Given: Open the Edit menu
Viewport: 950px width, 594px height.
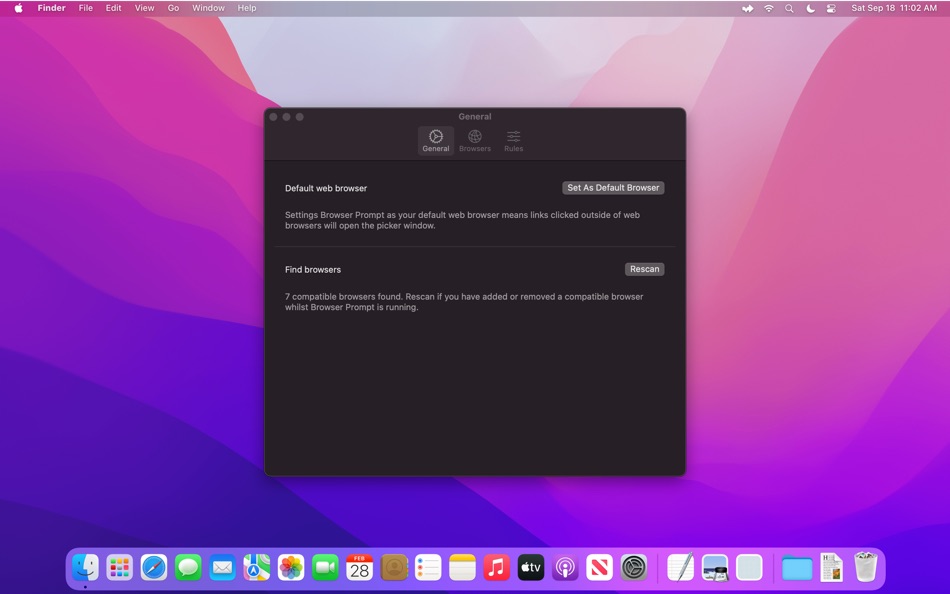Looking at the screenshot, I should point(113,8).
